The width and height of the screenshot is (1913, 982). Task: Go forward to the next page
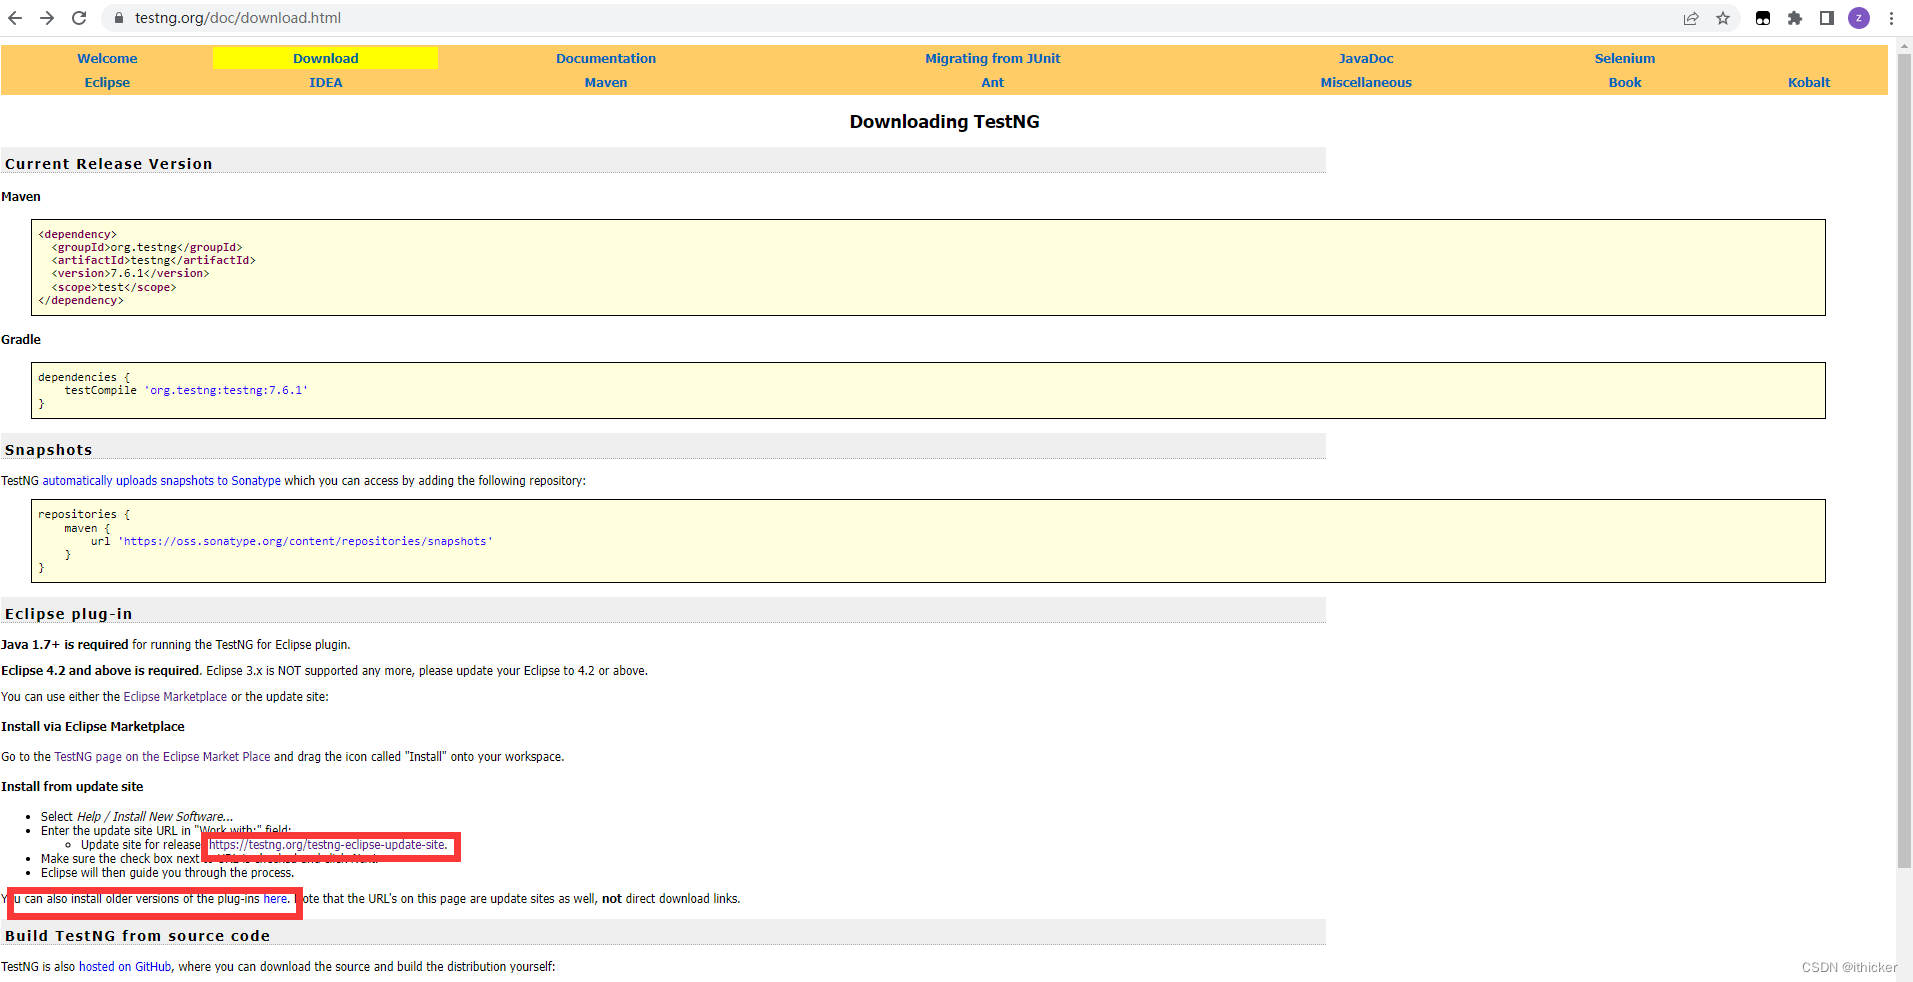tap(47, 18)
